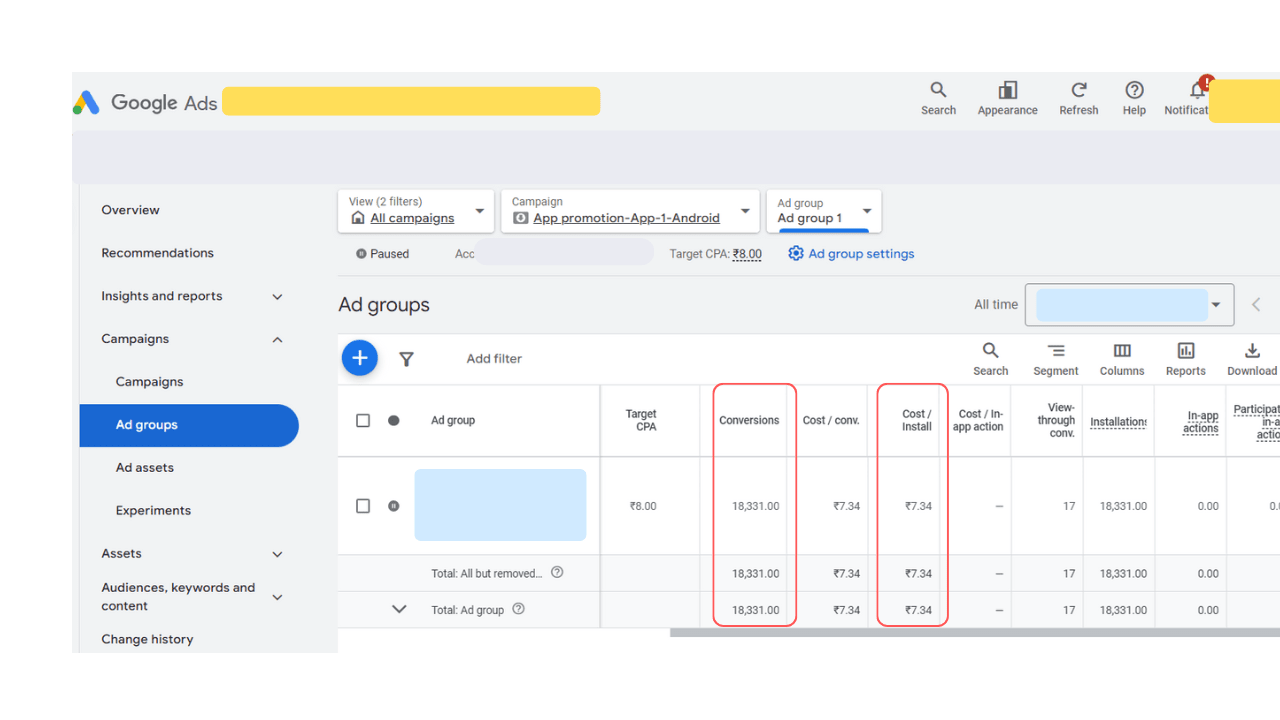The image size is (1280, 720).
Task: Open the Help icon
Action: pyautogui.click(x=1134, y=91)
